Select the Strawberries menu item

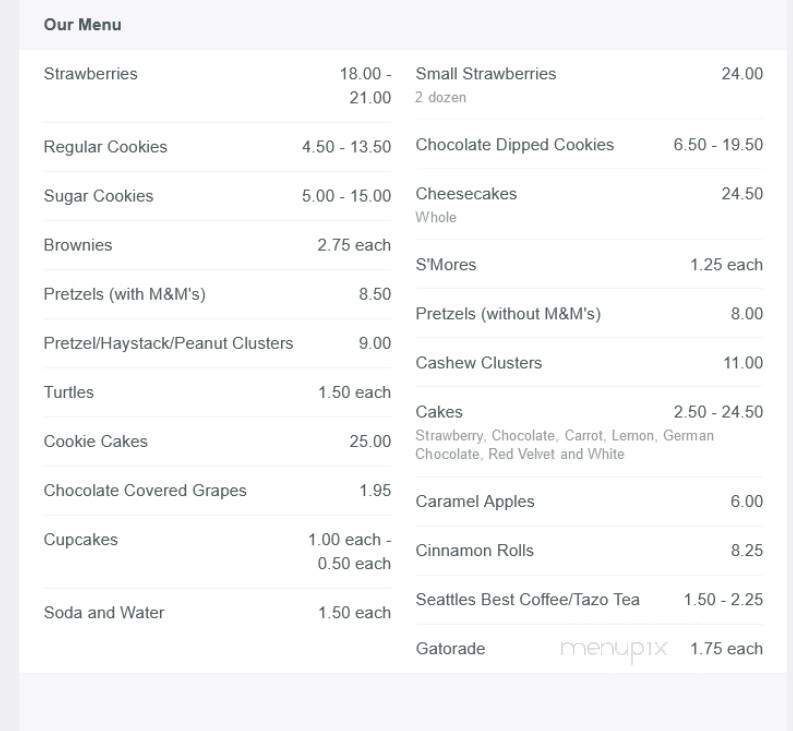[x=91, y=74]
